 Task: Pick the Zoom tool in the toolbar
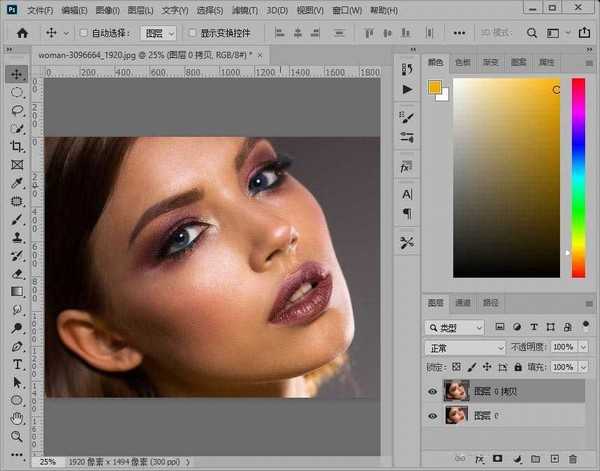[17, 436]
